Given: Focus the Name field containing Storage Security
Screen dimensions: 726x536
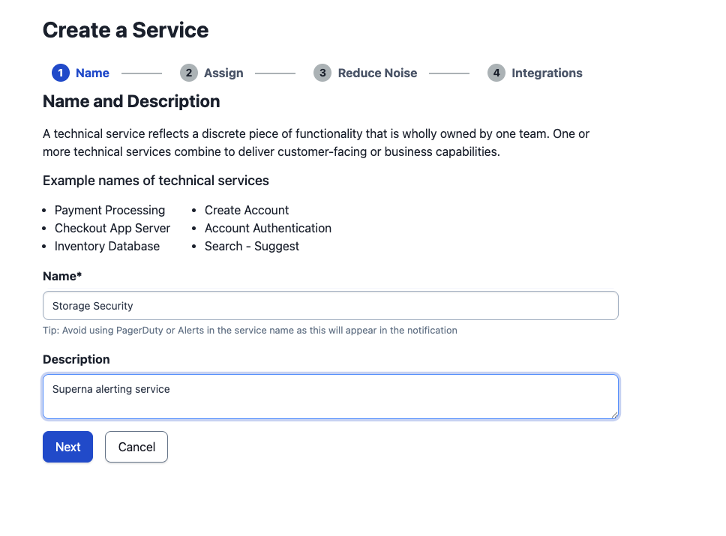Looking at the screenshot, I should [x=331, y=305].
